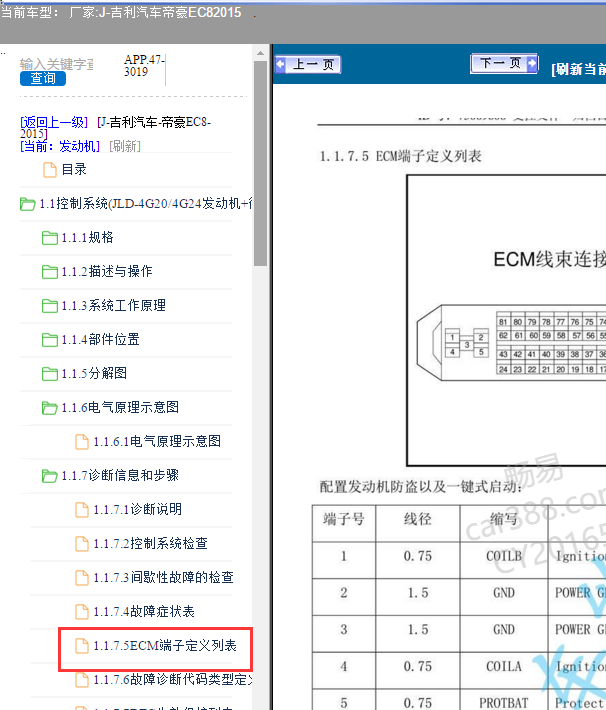The width and height of the screenshot is (606, 710).
Task: Collapse the 1.1.7诊断信息和步骤 folder icon
Action: 50,476
